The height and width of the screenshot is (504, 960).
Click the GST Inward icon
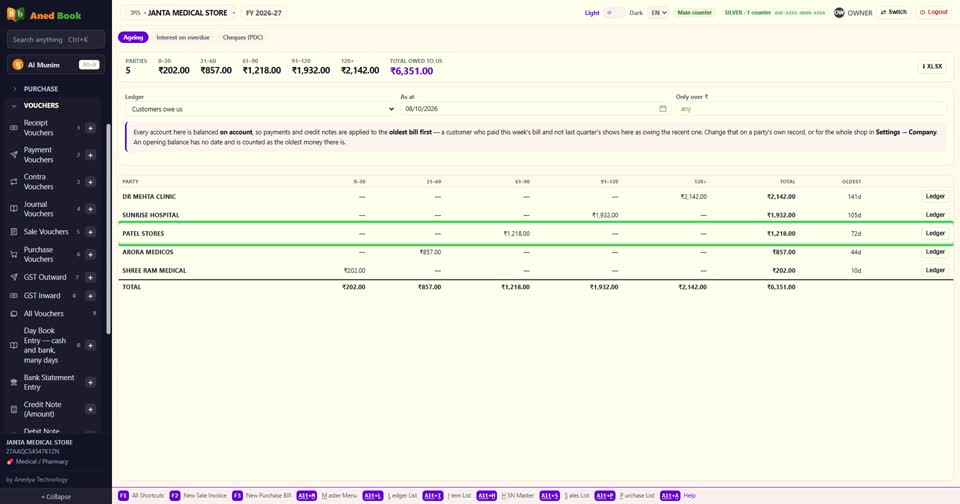[14, 296]
